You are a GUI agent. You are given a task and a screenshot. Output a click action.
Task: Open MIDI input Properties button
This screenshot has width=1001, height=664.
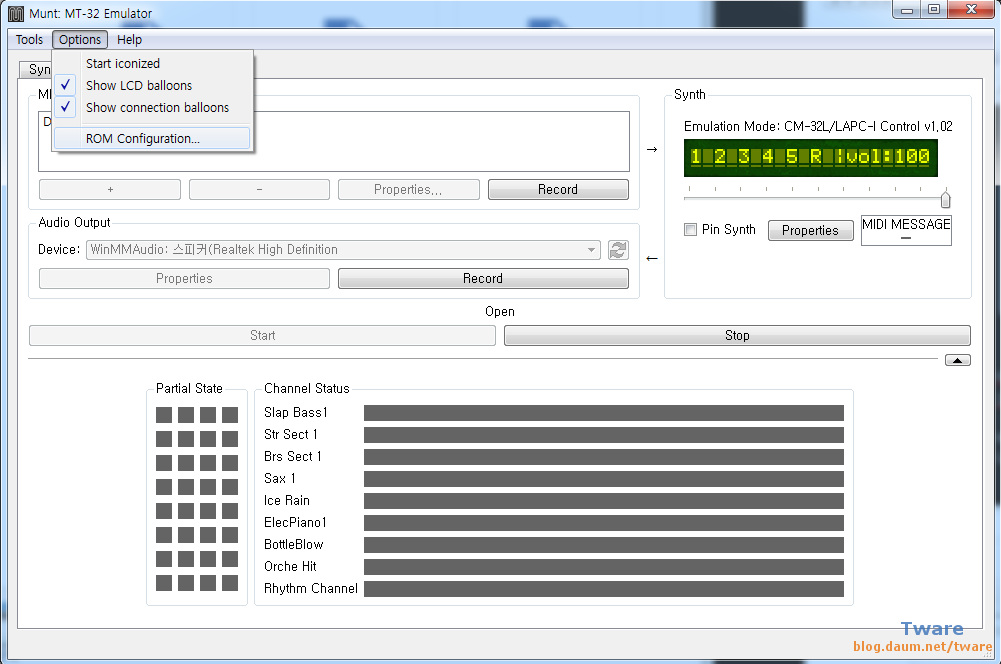click(409, 190)
